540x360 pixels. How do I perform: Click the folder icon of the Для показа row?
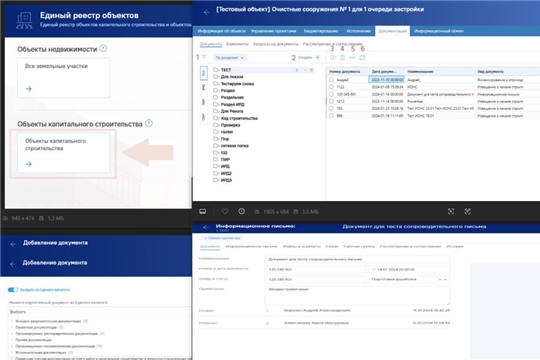coord(216,76)
